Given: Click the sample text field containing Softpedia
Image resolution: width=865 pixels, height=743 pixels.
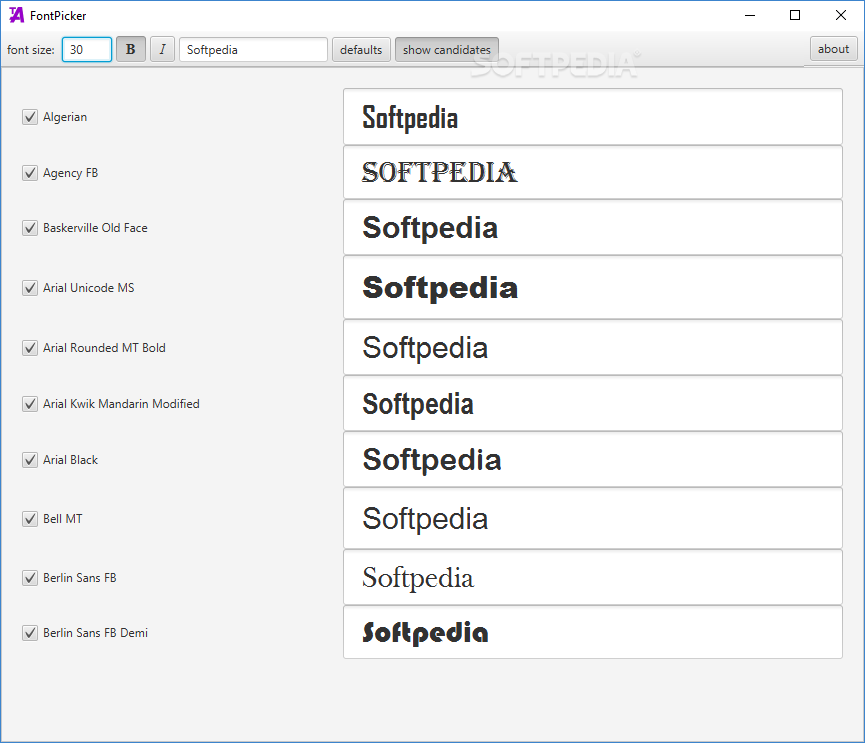Looking at the screenshot, I should point(253,49).
